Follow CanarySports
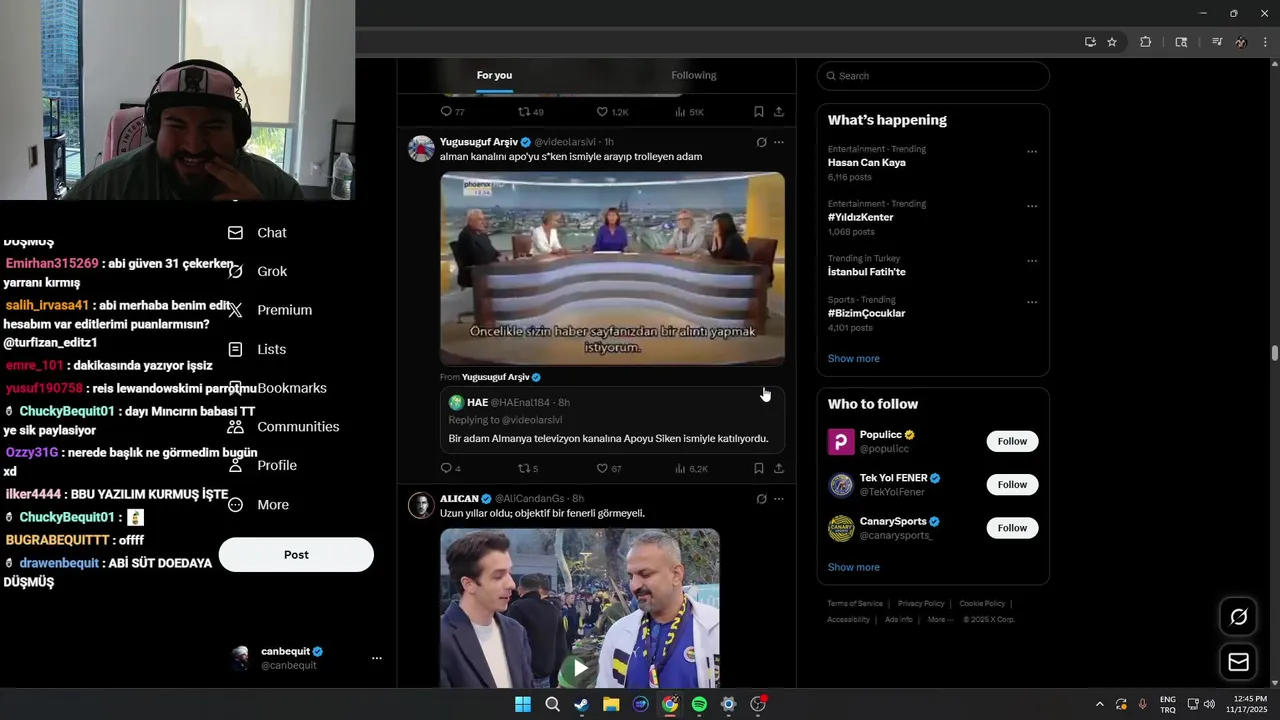The image size is (1280, 720). (1012, 528)
